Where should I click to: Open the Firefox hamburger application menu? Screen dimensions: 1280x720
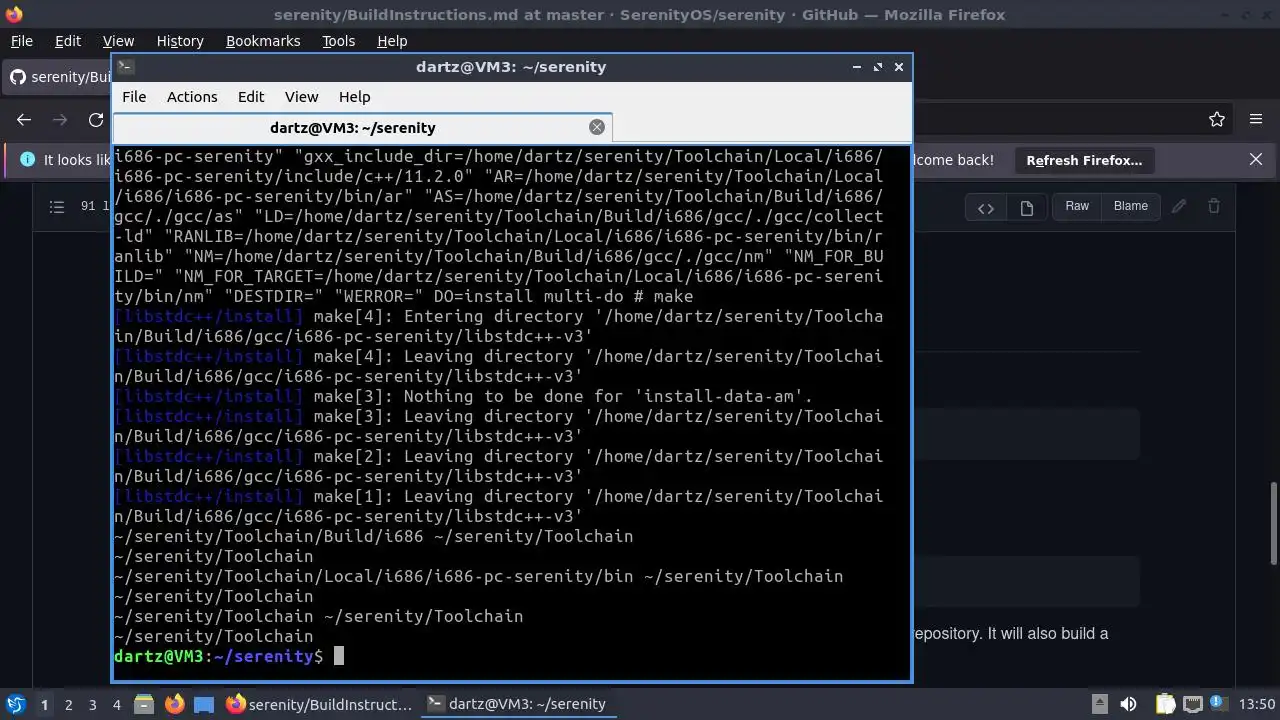point(1256,120)
